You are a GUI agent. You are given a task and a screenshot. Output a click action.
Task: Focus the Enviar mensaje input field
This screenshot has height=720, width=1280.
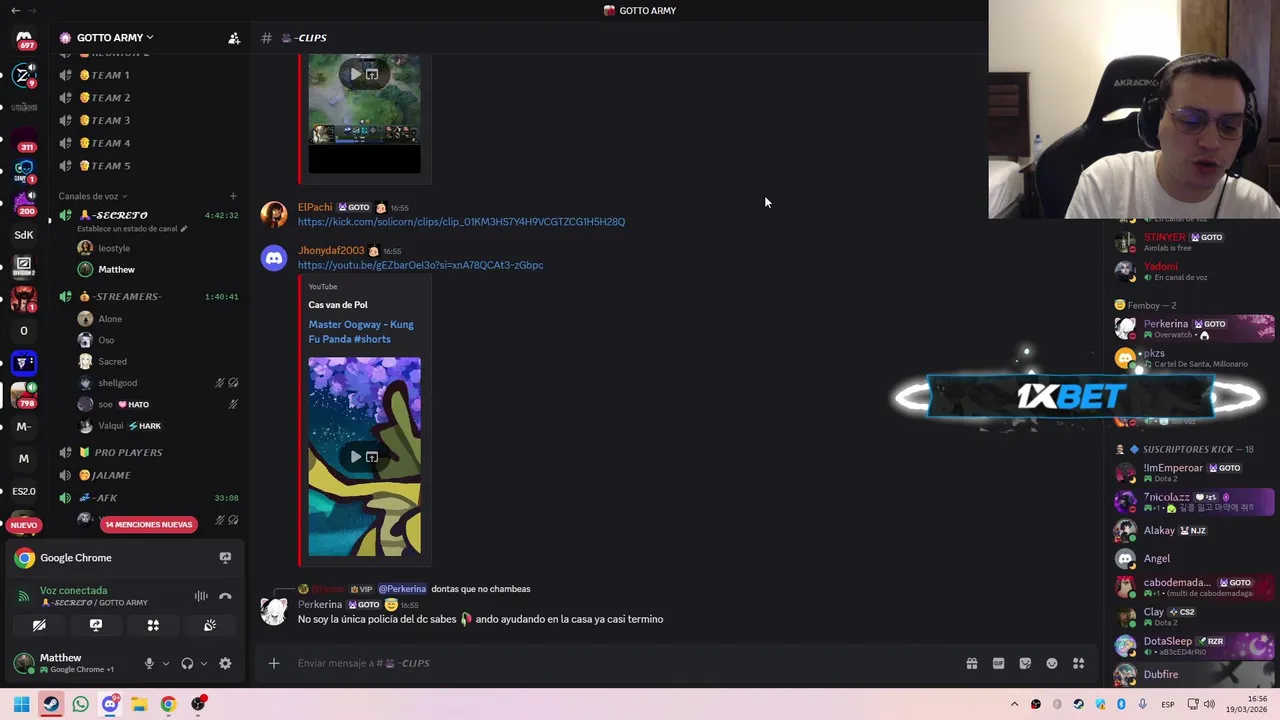(620, 663)
